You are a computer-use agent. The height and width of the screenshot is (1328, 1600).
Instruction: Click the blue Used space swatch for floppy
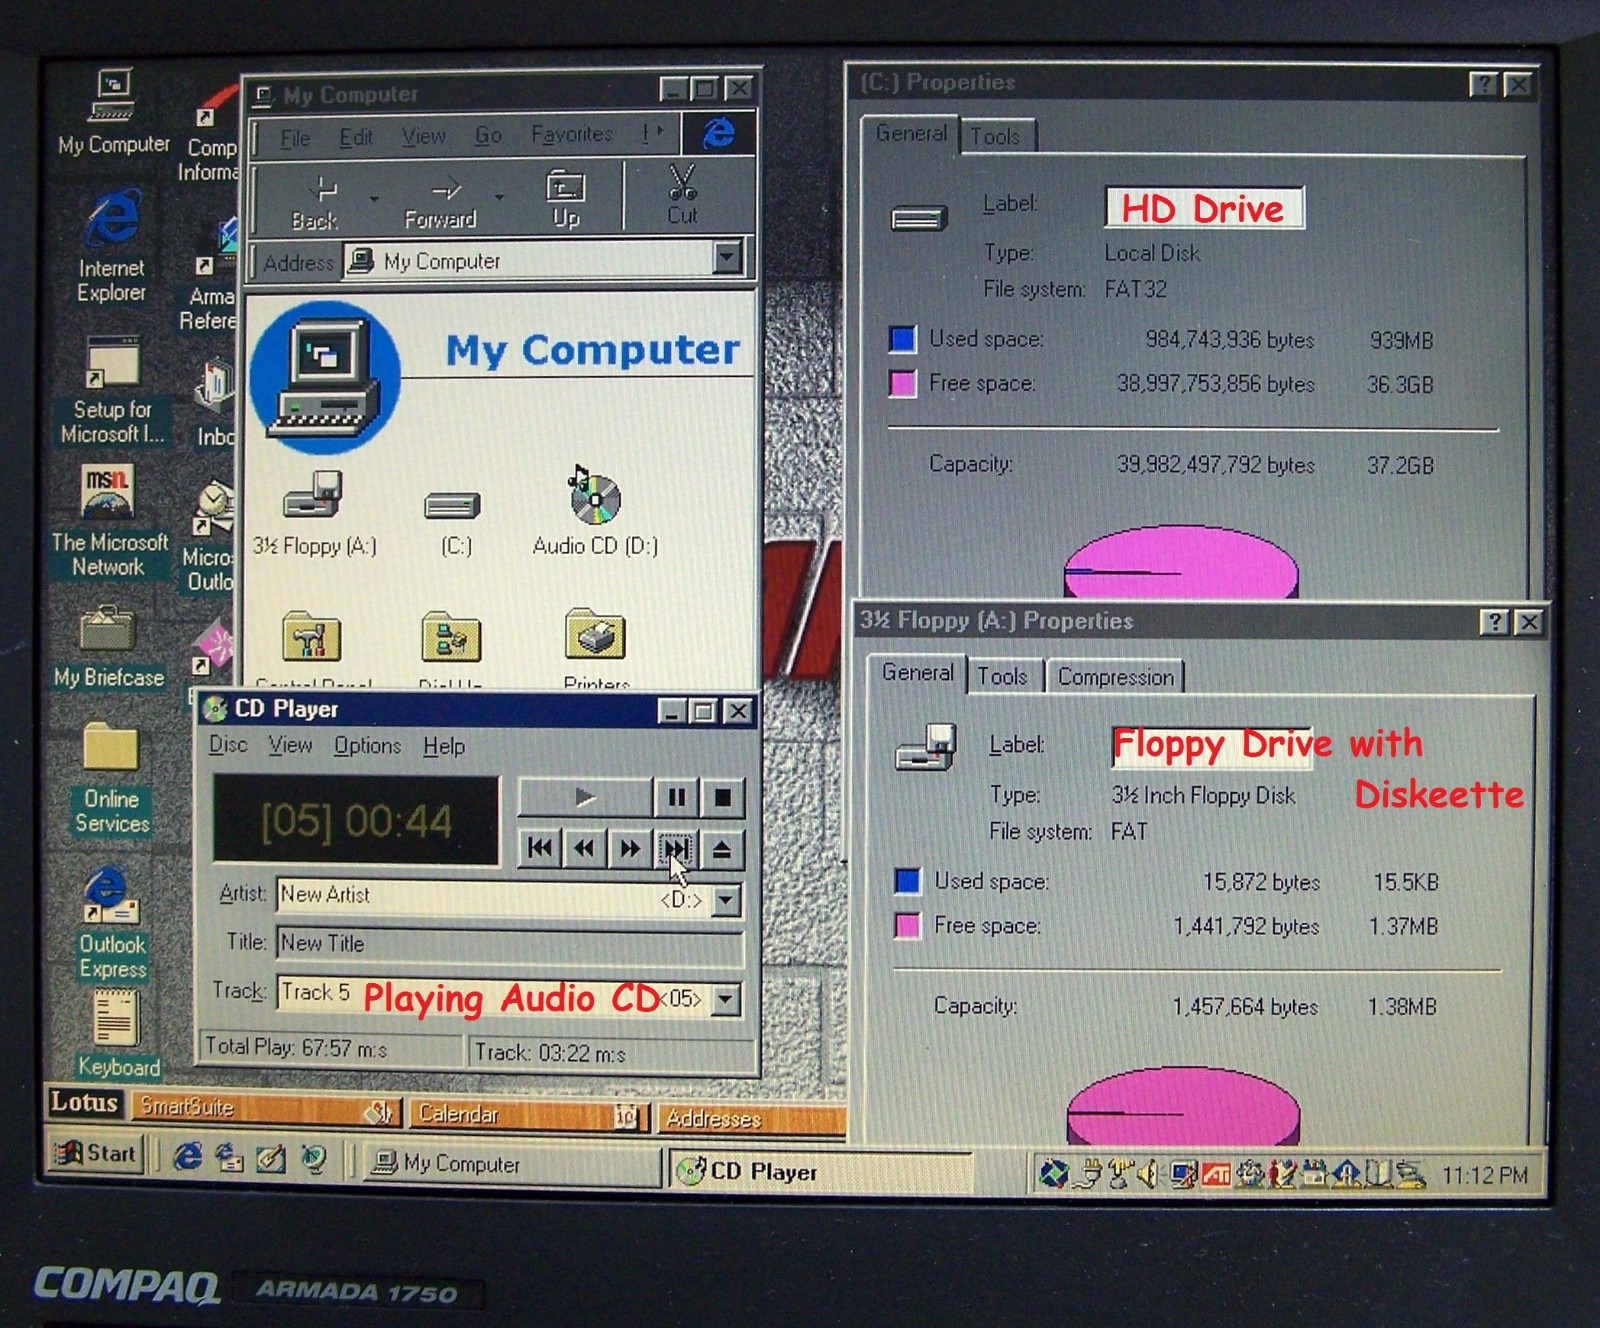pos(907,881)
